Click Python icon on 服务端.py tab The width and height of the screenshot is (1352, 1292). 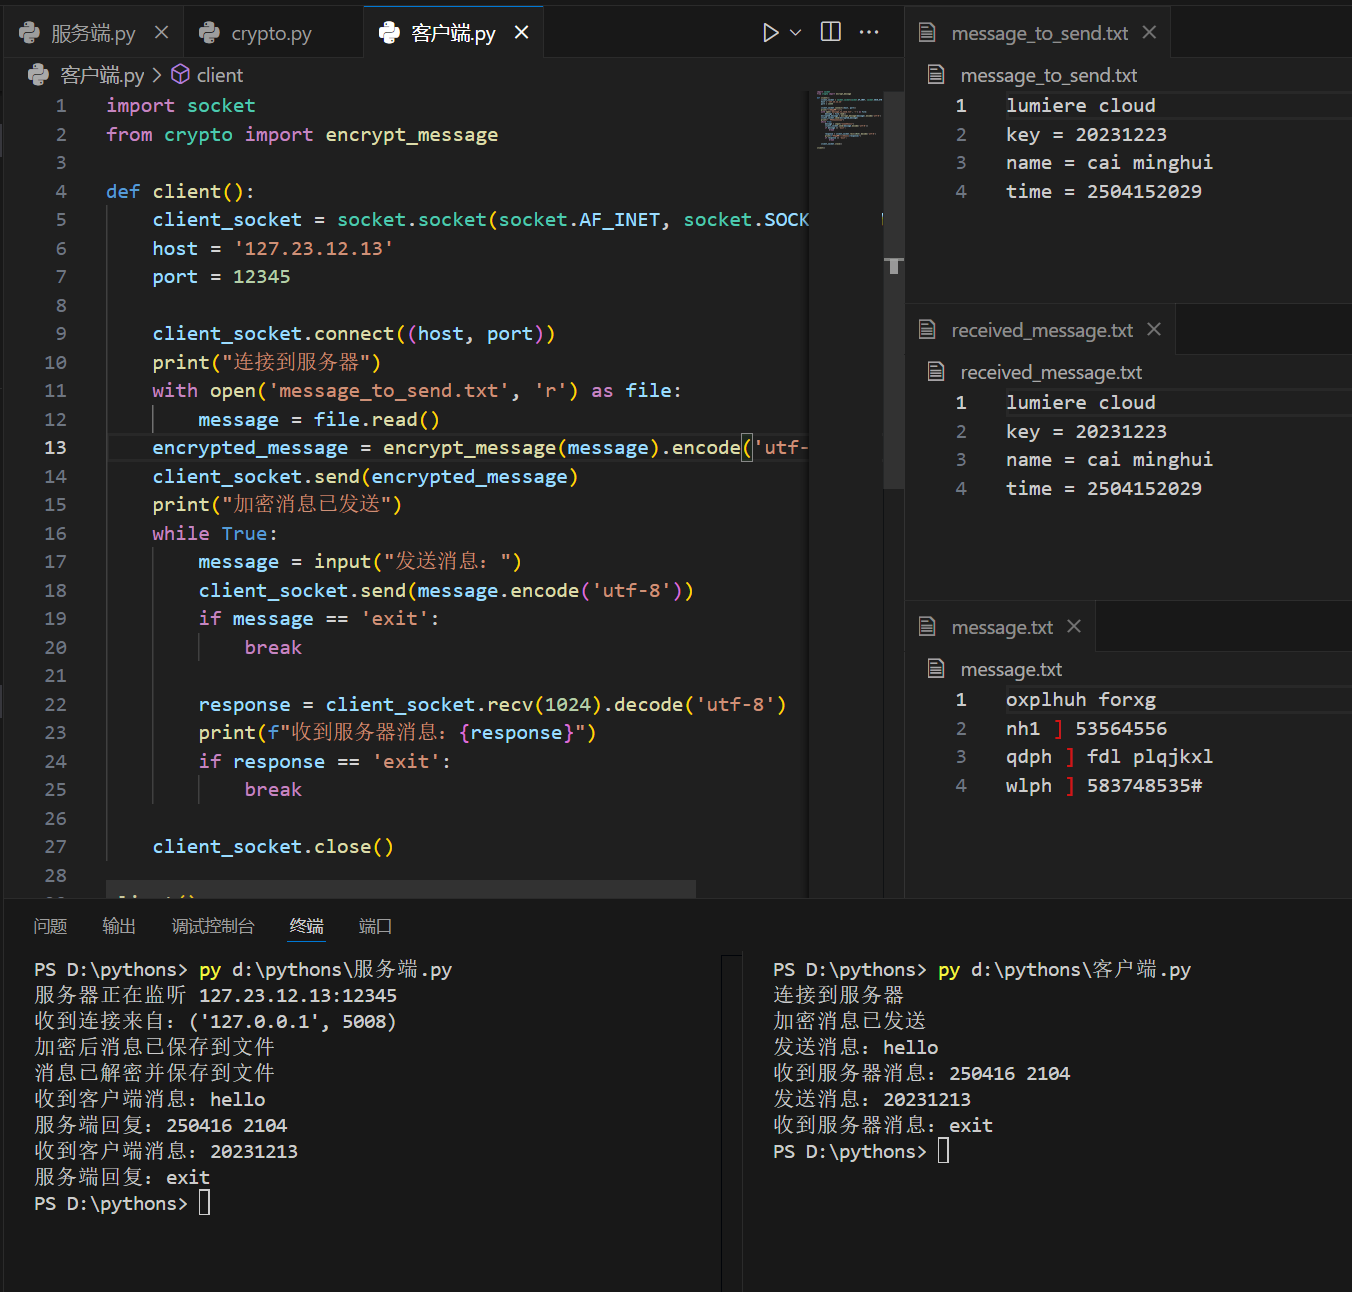pos(29,33)
